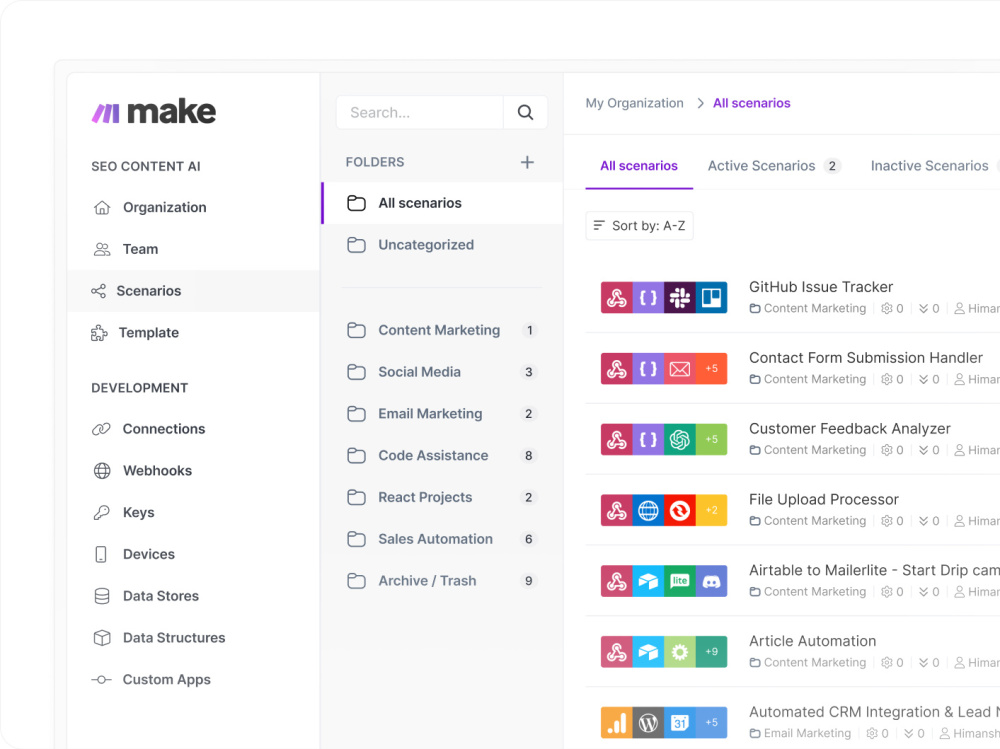Click red converter icon in File Upload Processor
Image resolution: width=1000 pixels, height=749 pixels.
[679, 510]
